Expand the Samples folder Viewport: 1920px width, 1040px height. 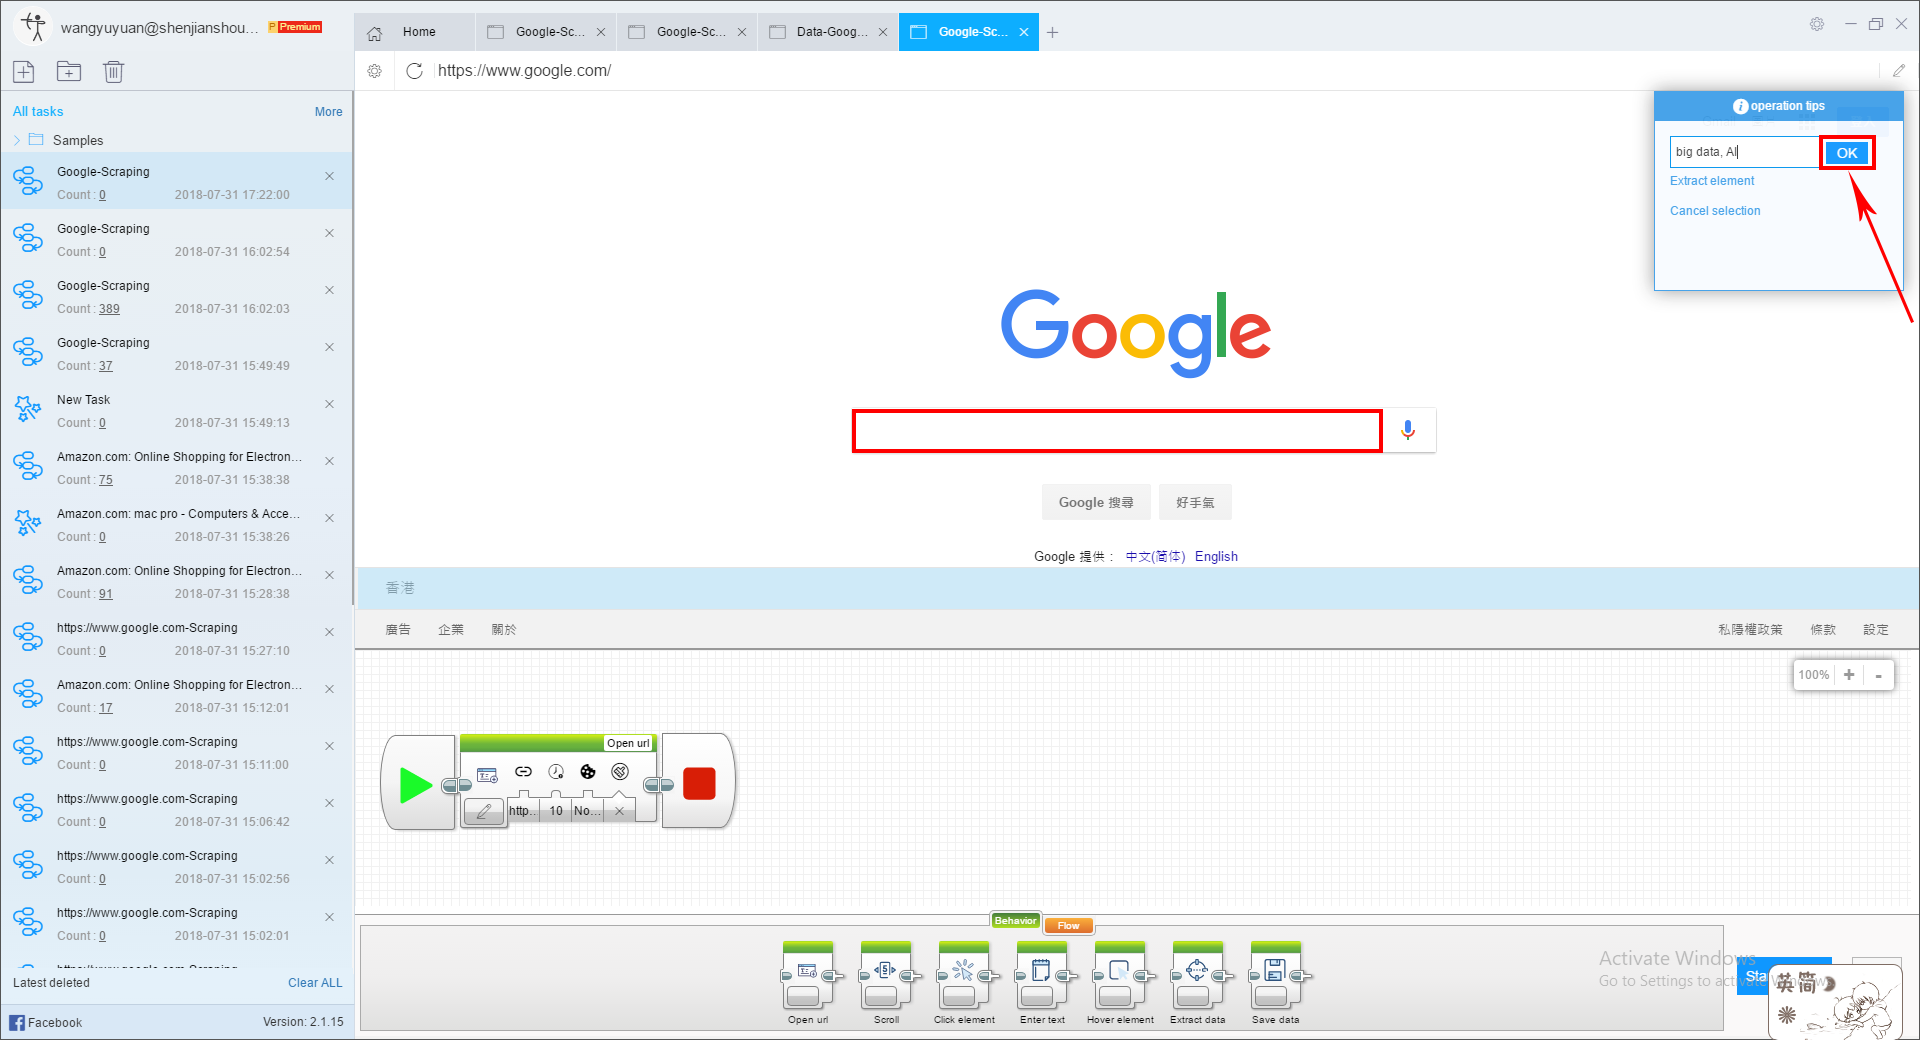tap(17, 140)
